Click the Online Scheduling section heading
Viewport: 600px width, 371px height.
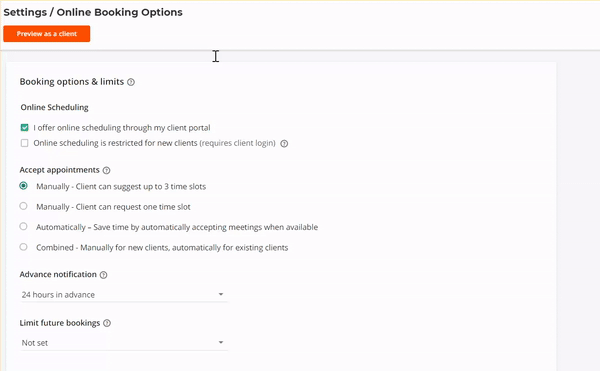click(x=54, y=107)
